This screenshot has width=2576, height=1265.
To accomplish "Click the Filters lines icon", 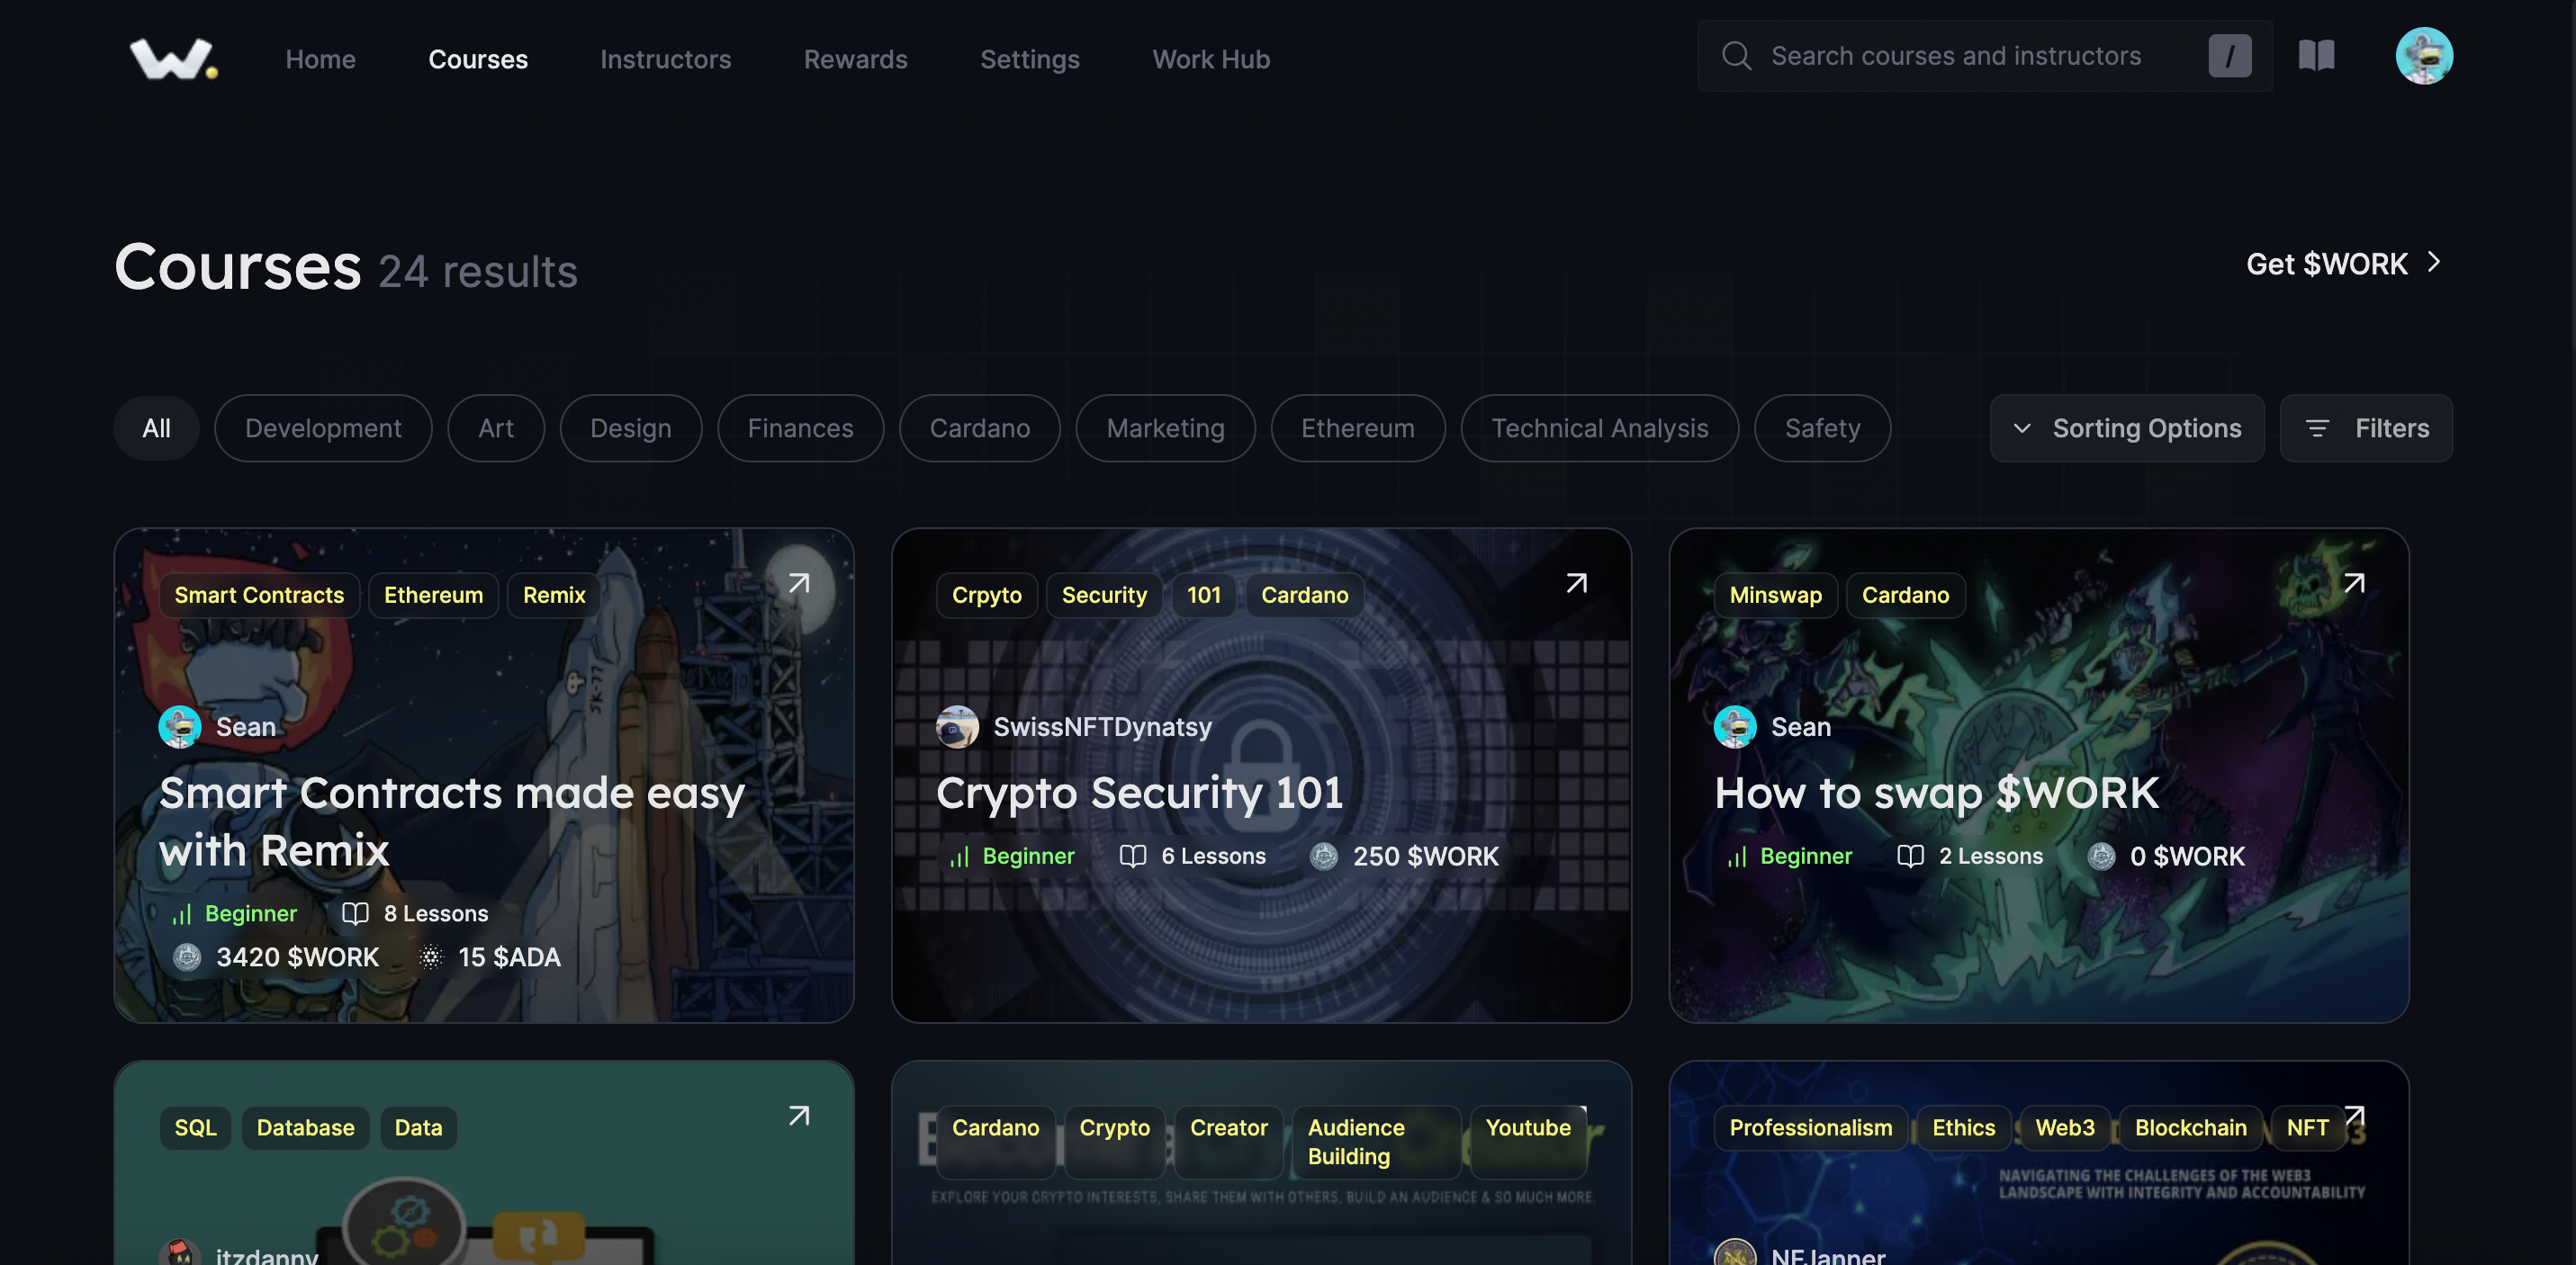I will 2317,428.
